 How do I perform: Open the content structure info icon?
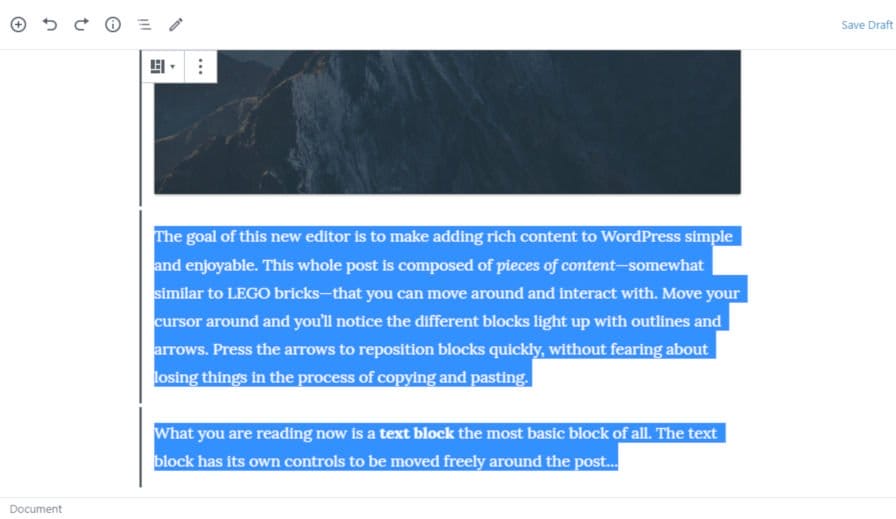(x=113, y=24)
